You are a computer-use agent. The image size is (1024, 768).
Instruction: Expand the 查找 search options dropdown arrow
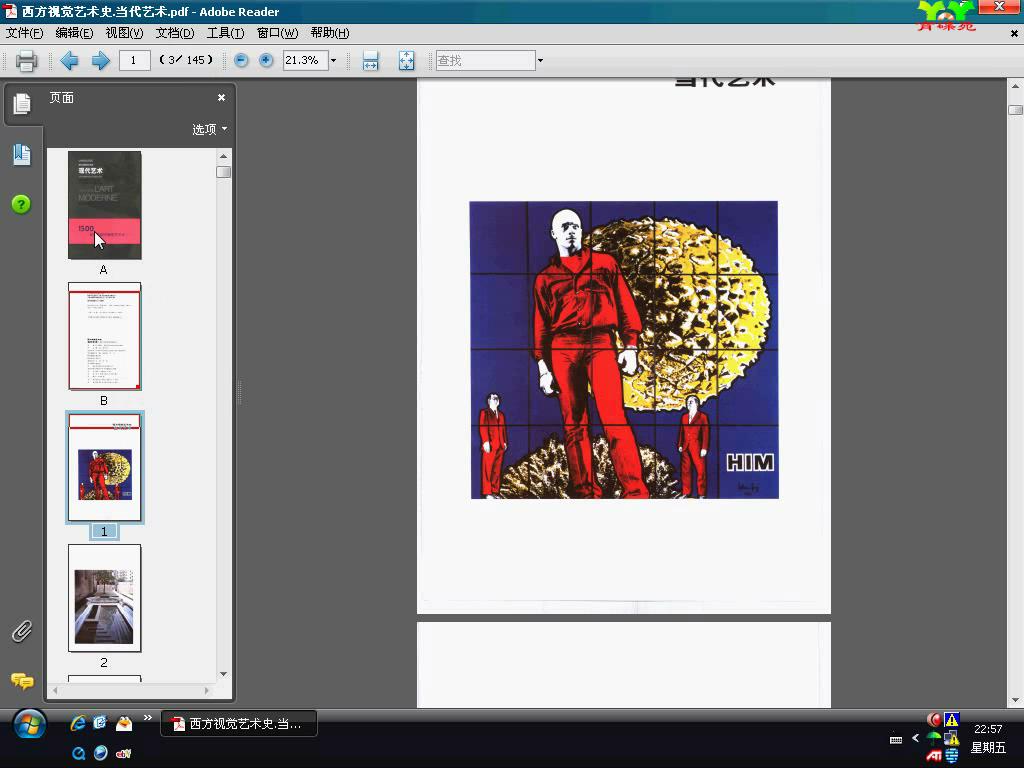[540, 61]
